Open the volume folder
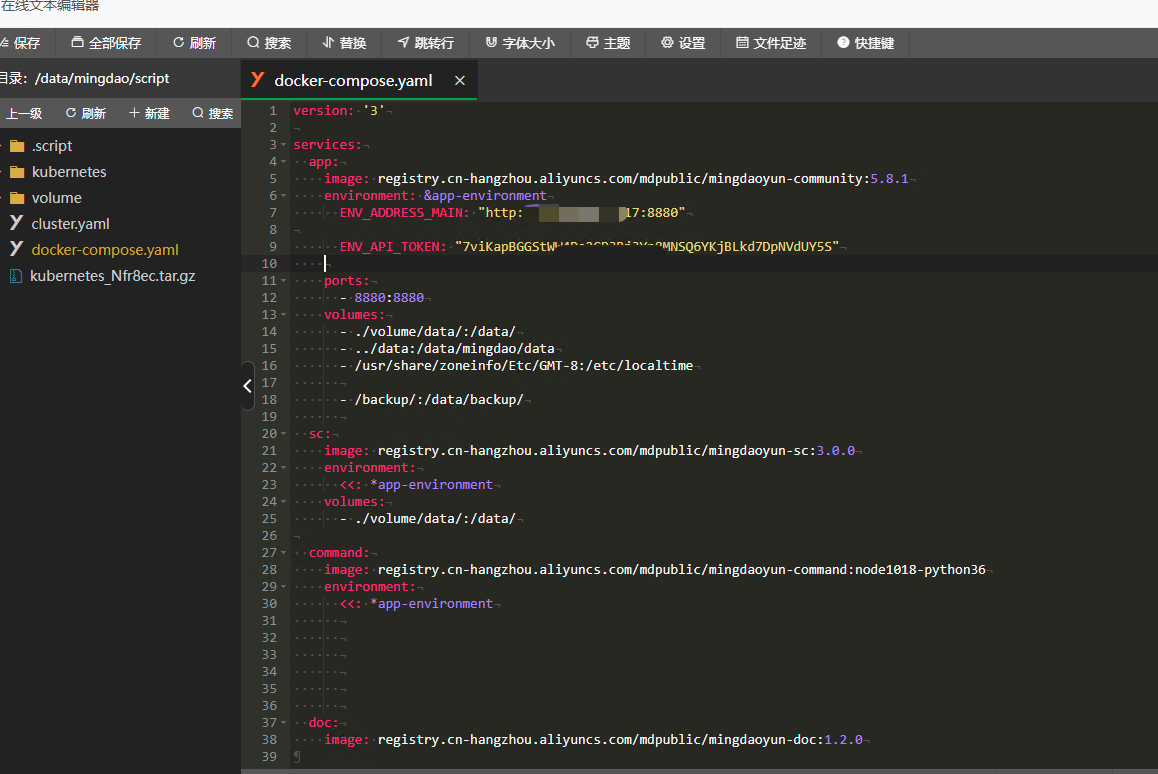 [56, 198]
